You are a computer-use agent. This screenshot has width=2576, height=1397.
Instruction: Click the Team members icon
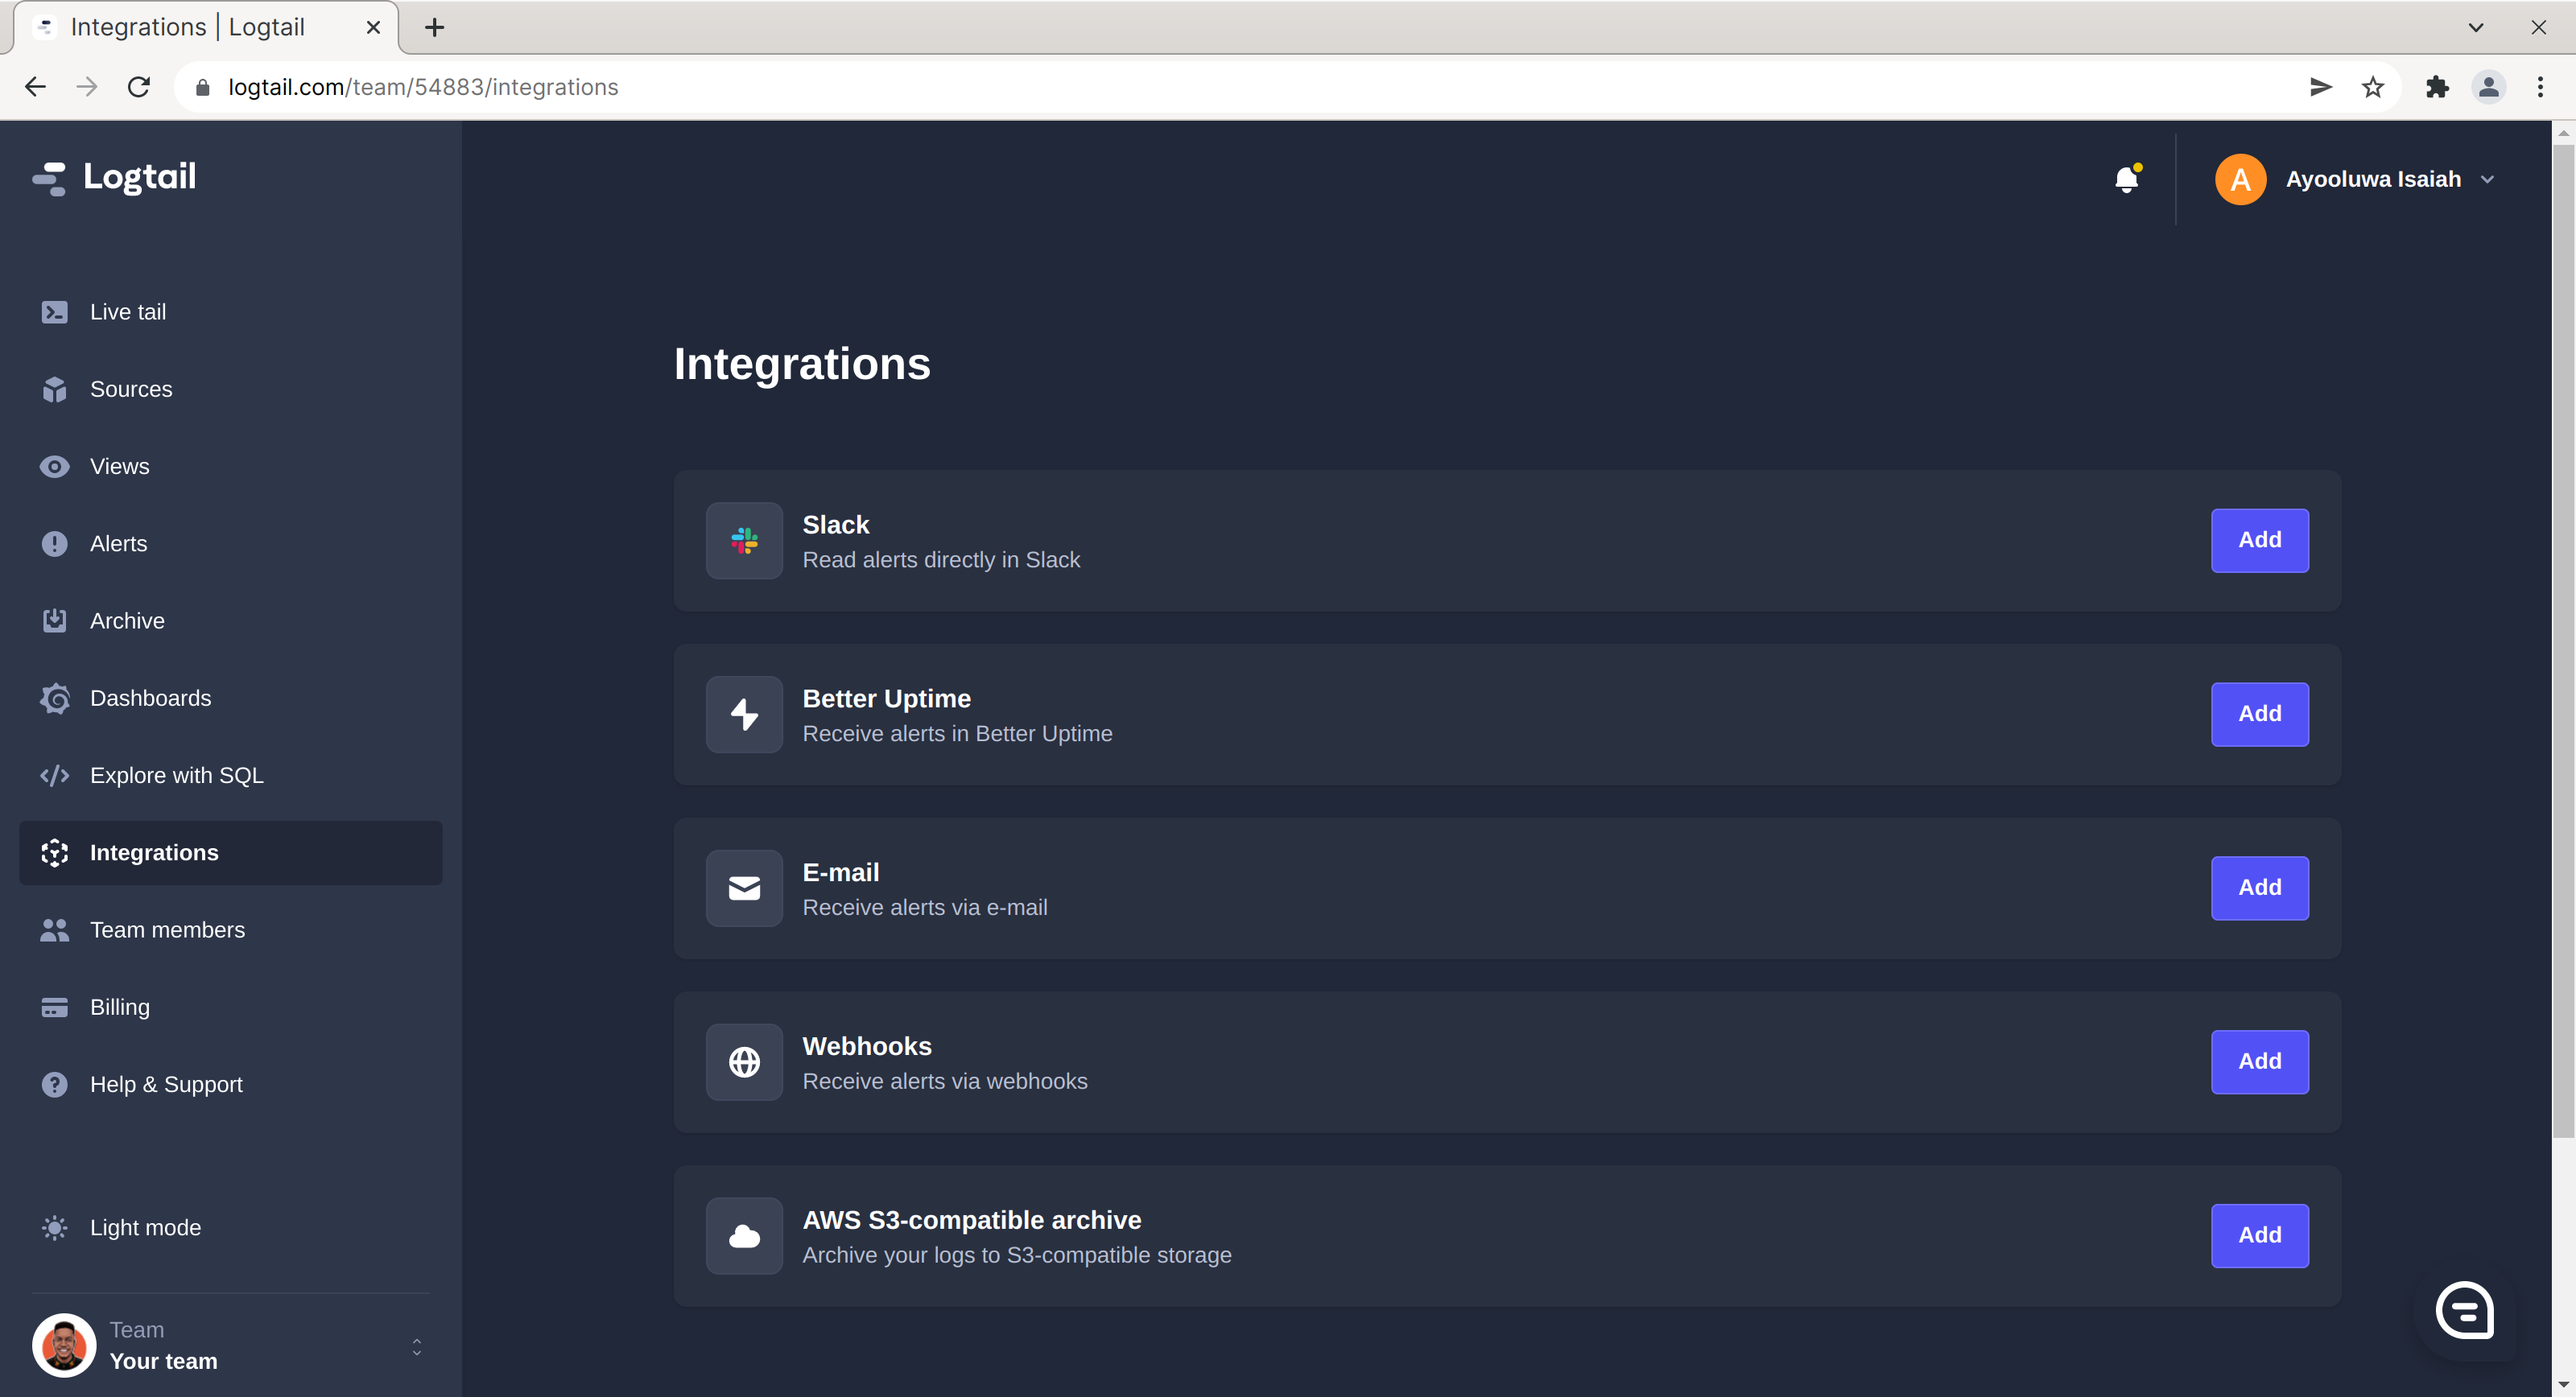(55, 930)
